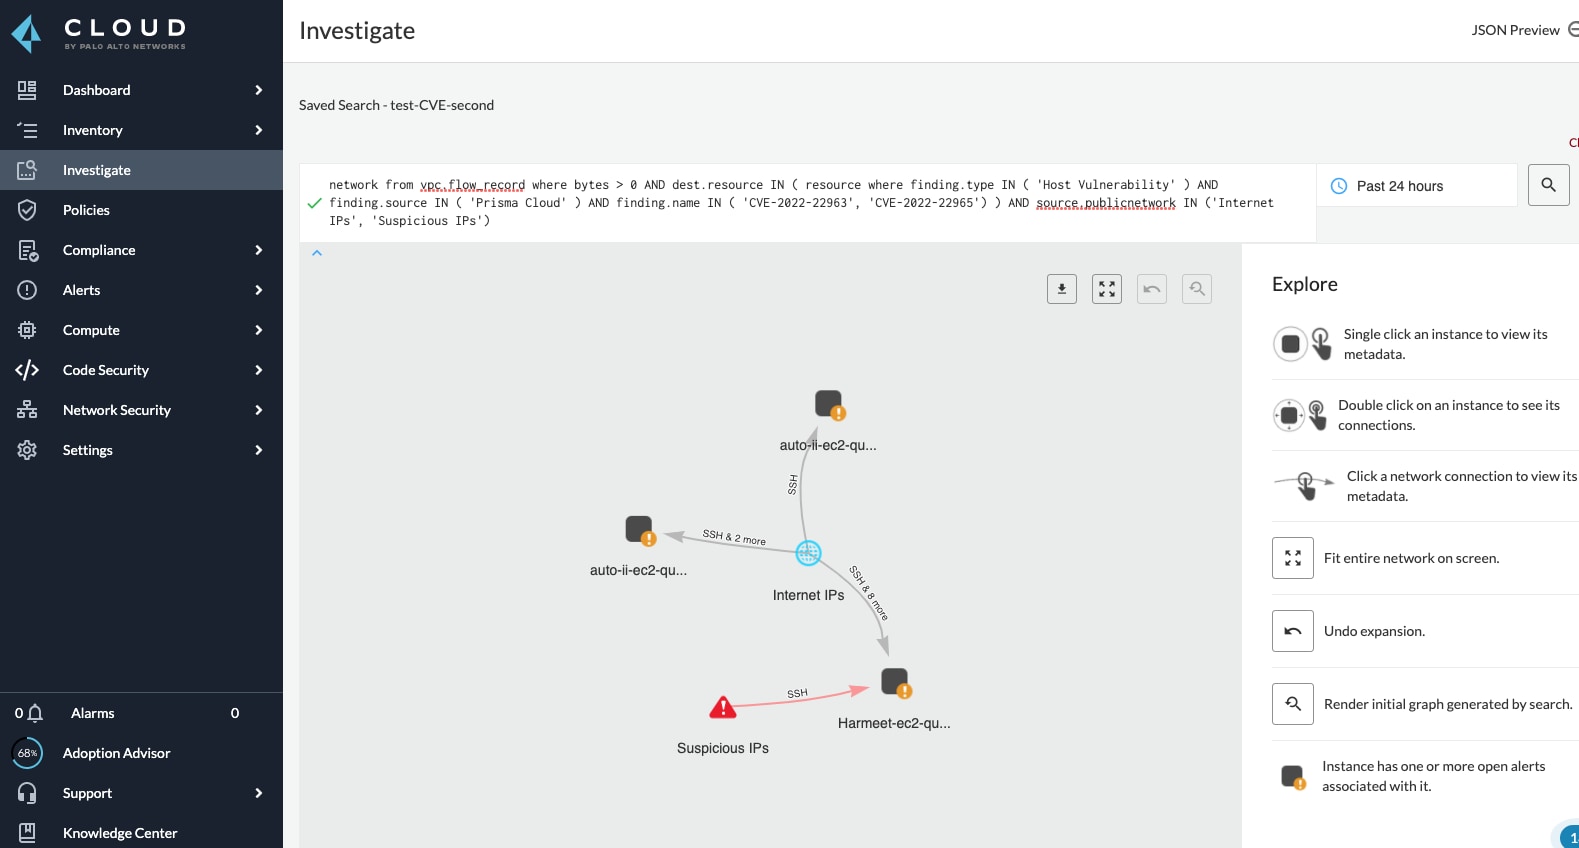Expand the Network Security menu chevron
Image resolution: width=1579 pixels, height=848 pixels.
point(259,410)
